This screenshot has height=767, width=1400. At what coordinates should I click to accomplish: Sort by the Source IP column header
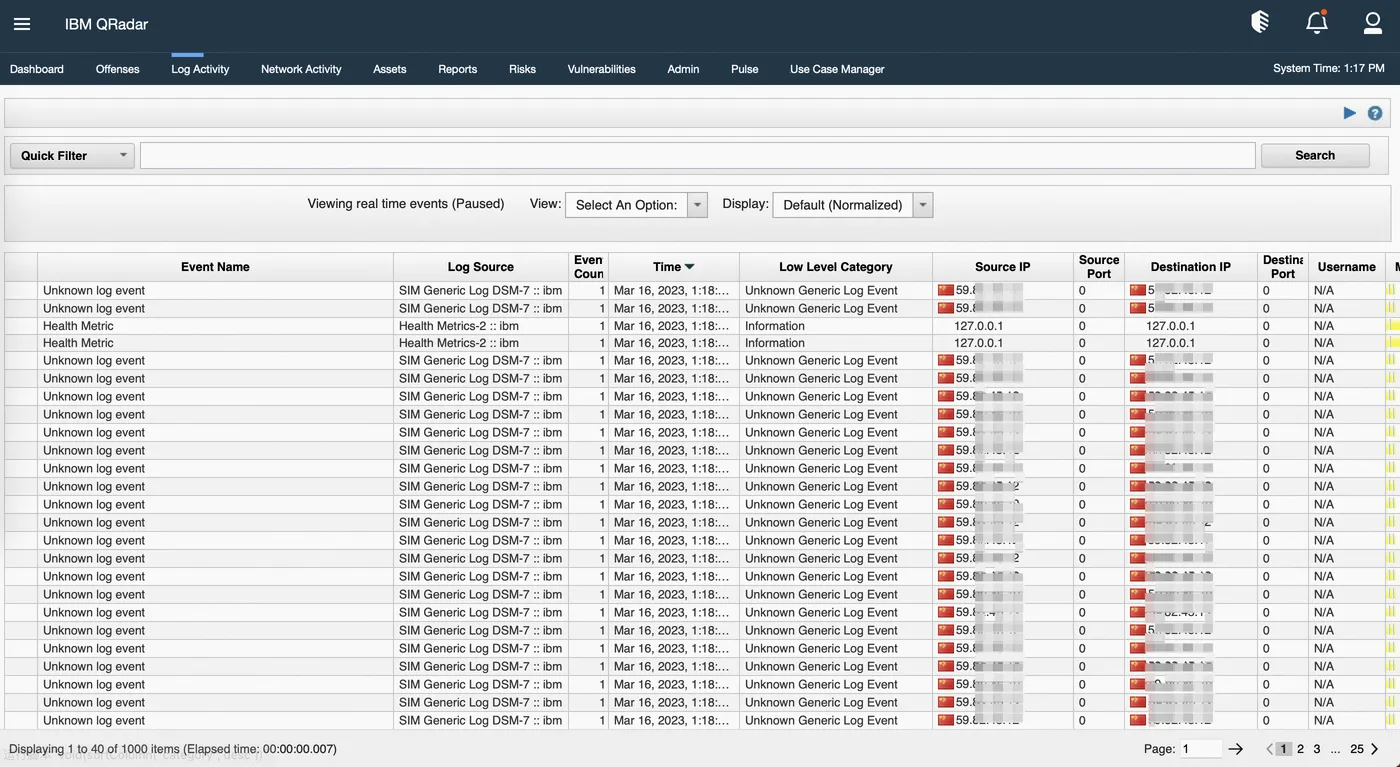click(1003, 267)
